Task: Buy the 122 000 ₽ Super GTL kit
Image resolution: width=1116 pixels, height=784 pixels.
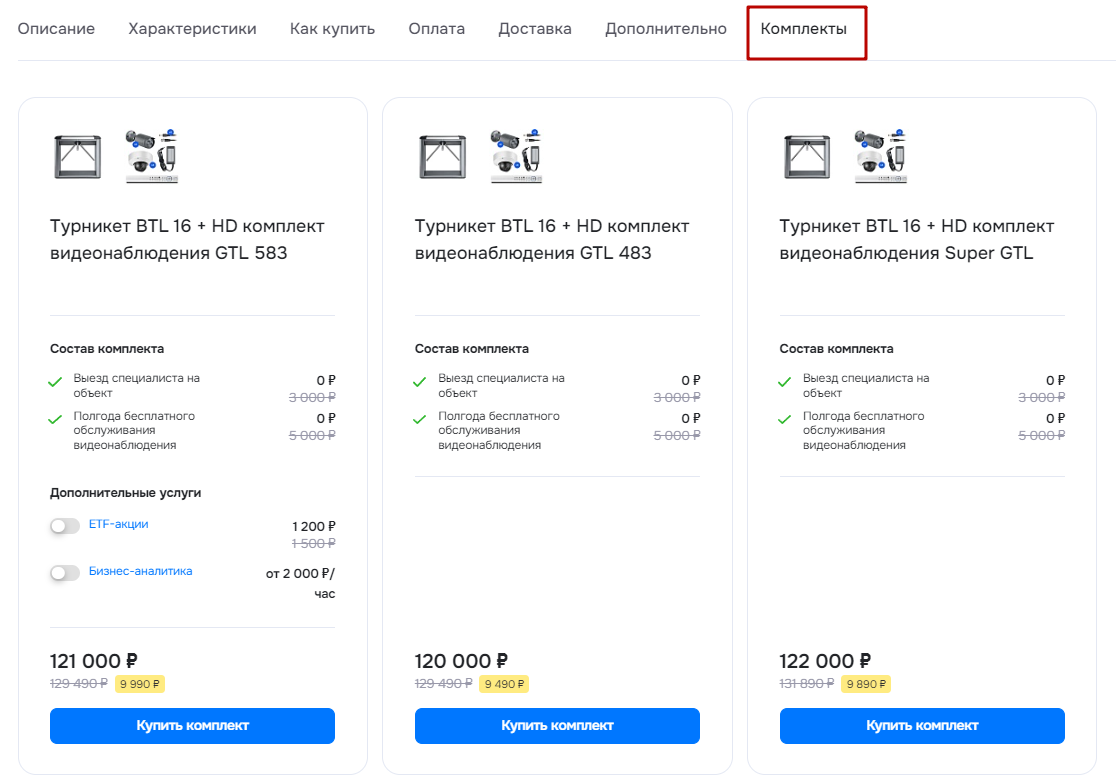Action: point(922,726)
